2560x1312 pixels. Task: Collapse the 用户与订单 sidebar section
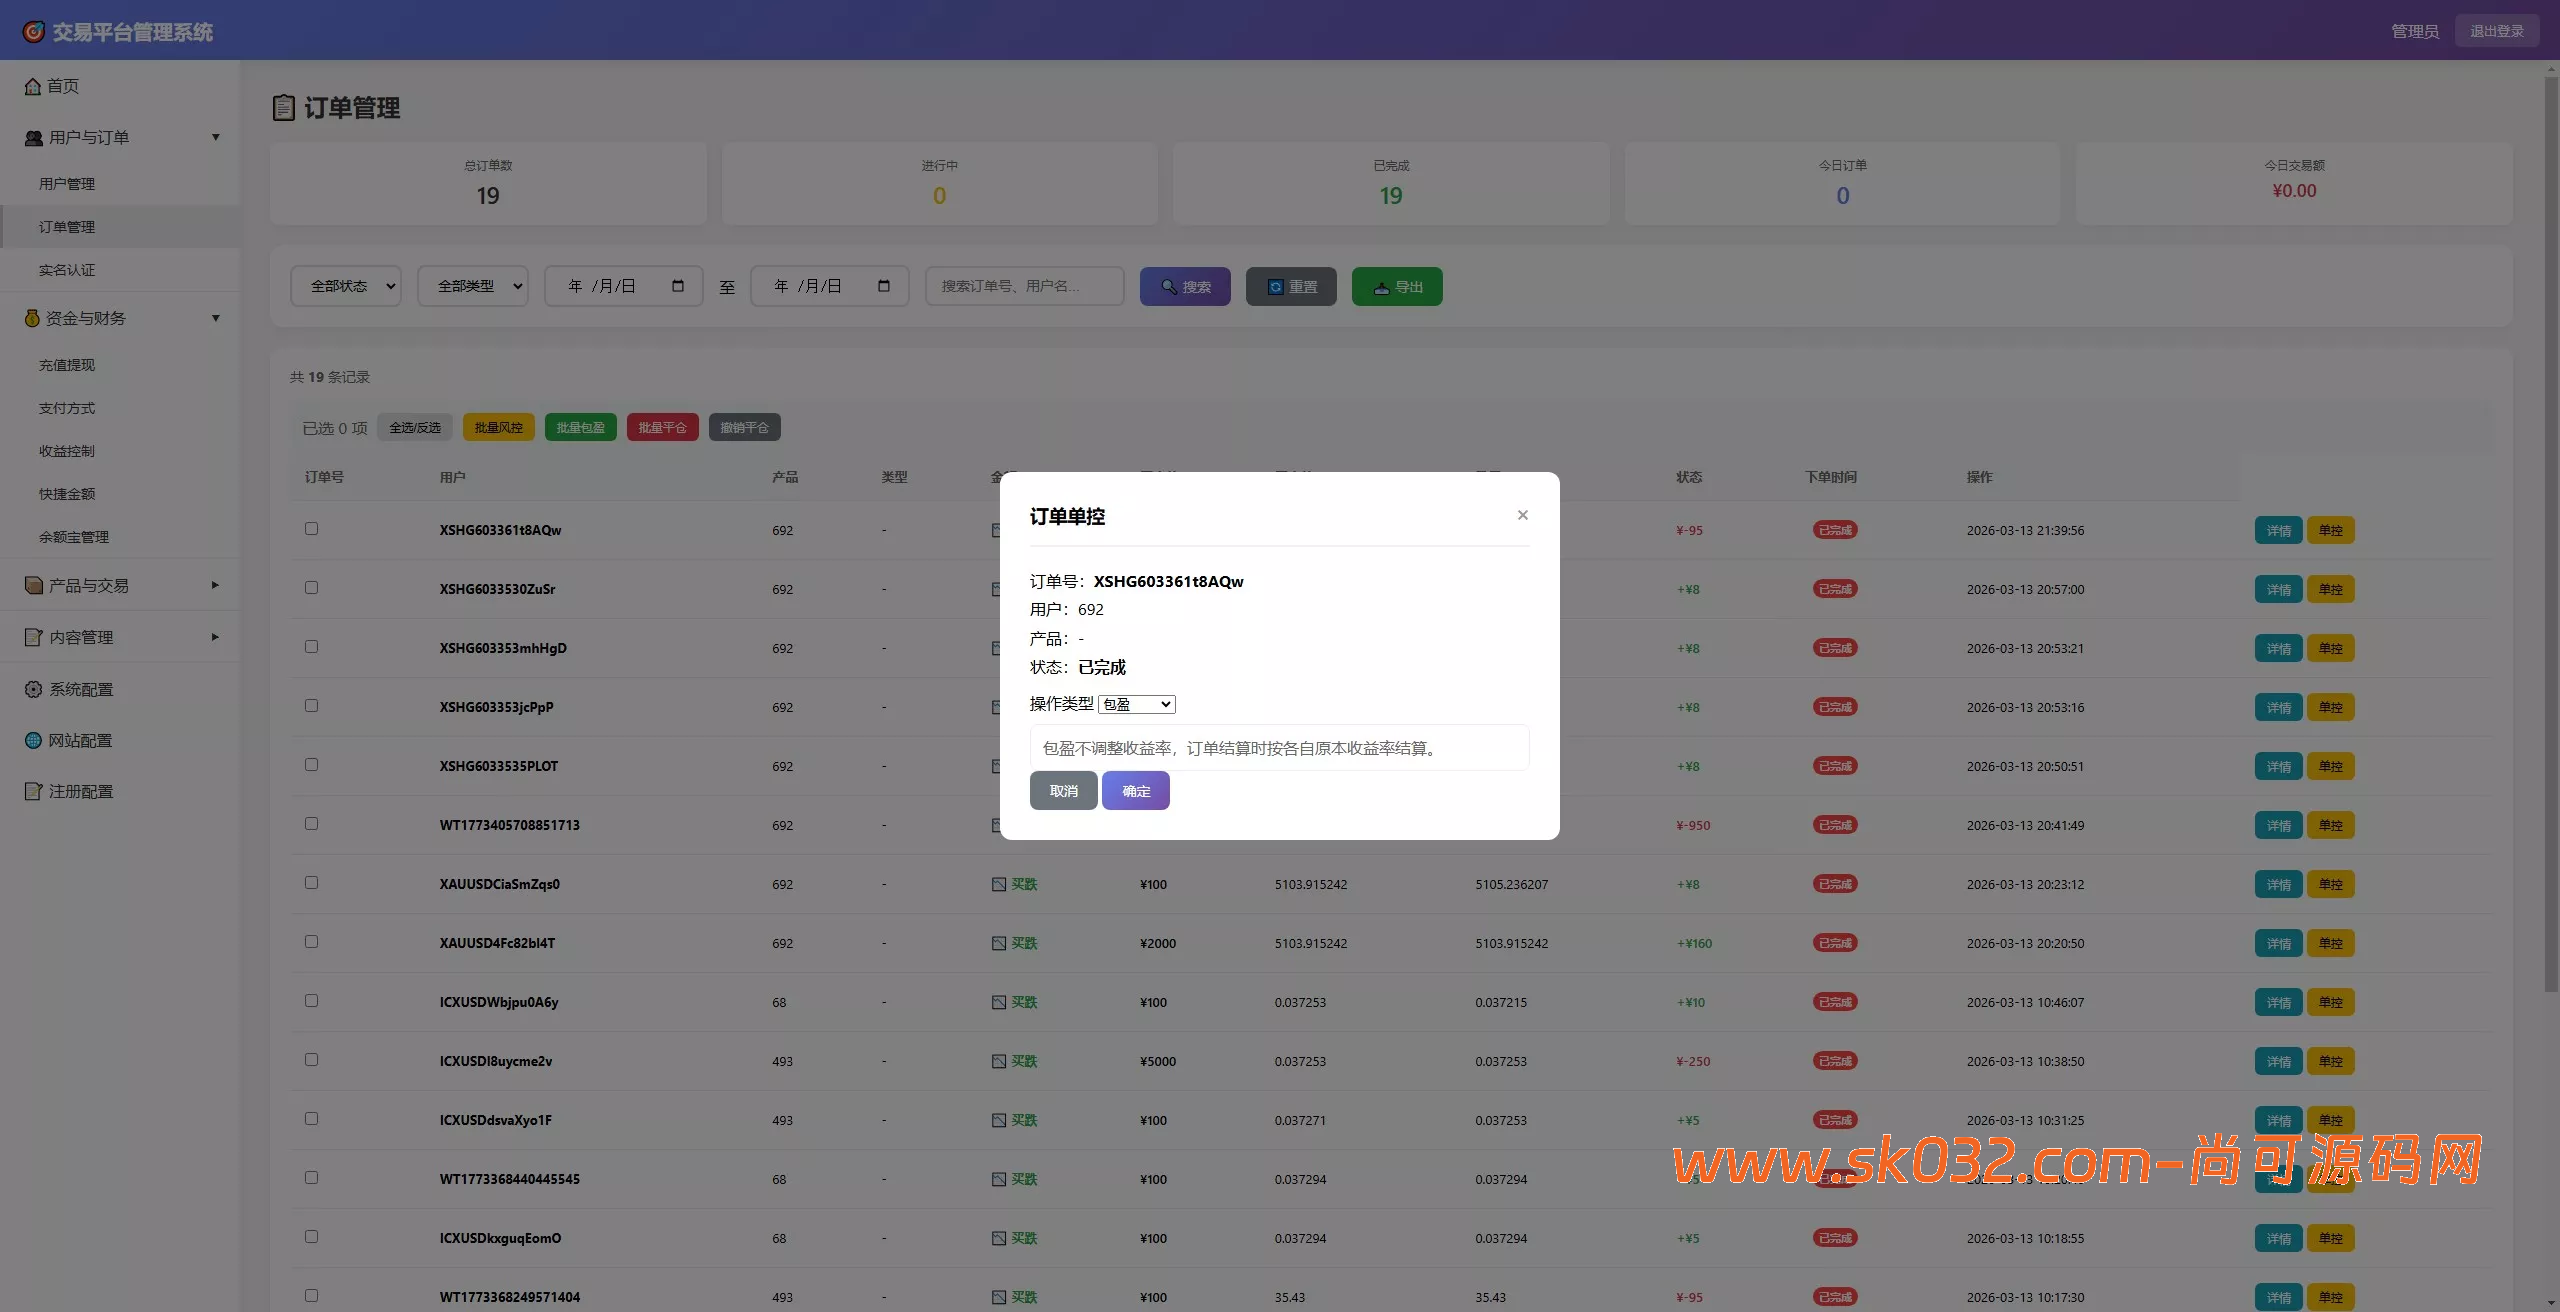tap(215, 136)
